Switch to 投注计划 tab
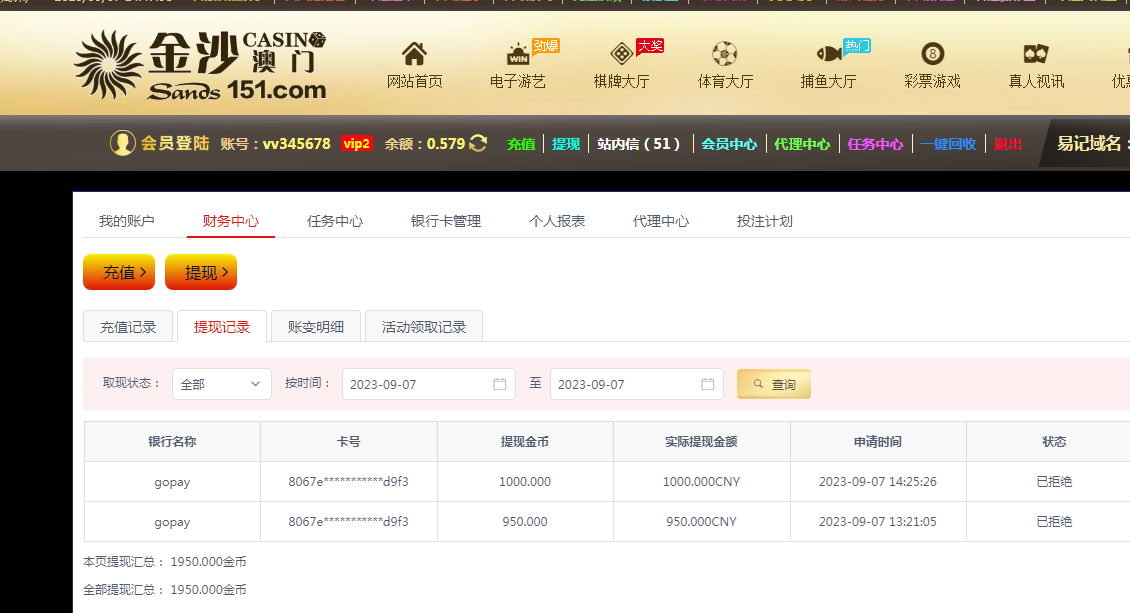 [765, 221]
